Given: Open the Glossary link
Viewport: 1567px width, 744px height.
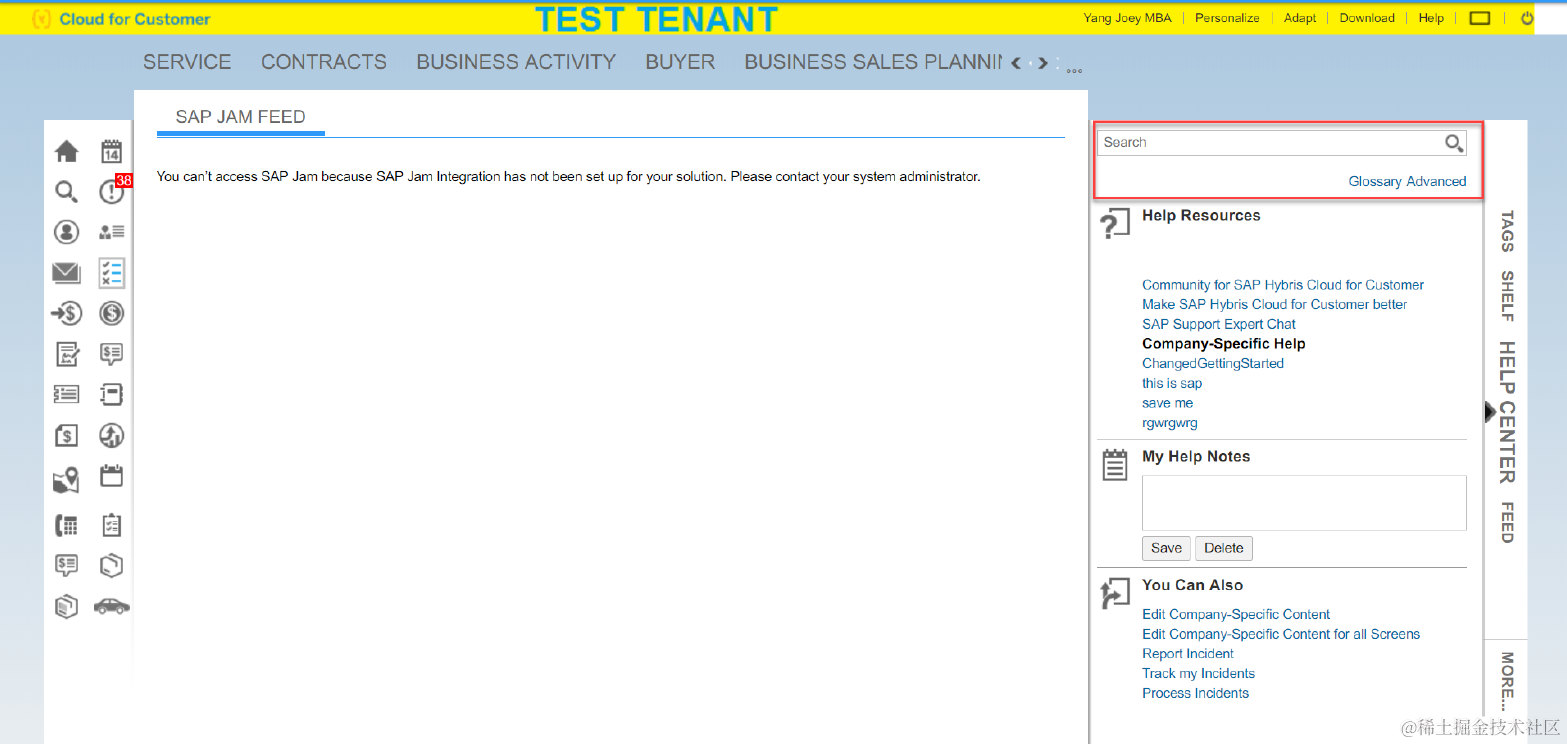Looking at the screenshot, I should [x=1375, y=182].
